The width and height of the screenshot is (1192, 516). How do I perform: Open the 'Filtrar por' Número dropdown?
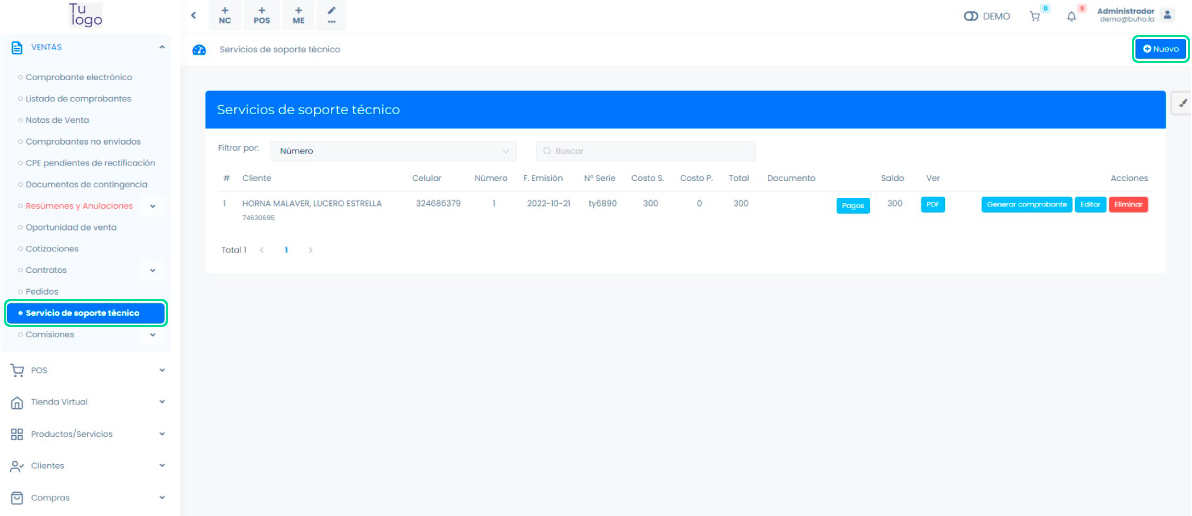click(x=393, y=151)
